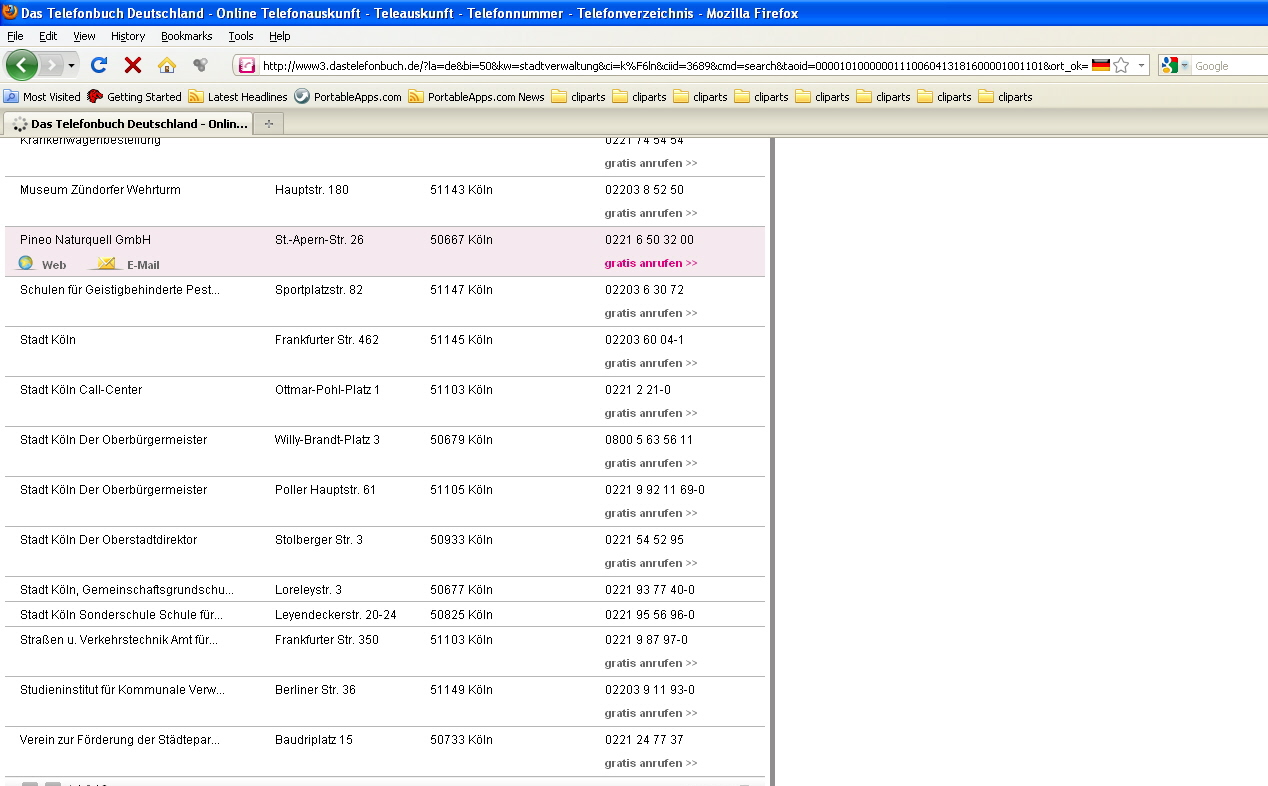Image resolution: width=1268 pixels, height=786 pixels.
Task: Go to the Home page icon
Action: point(166,65)
